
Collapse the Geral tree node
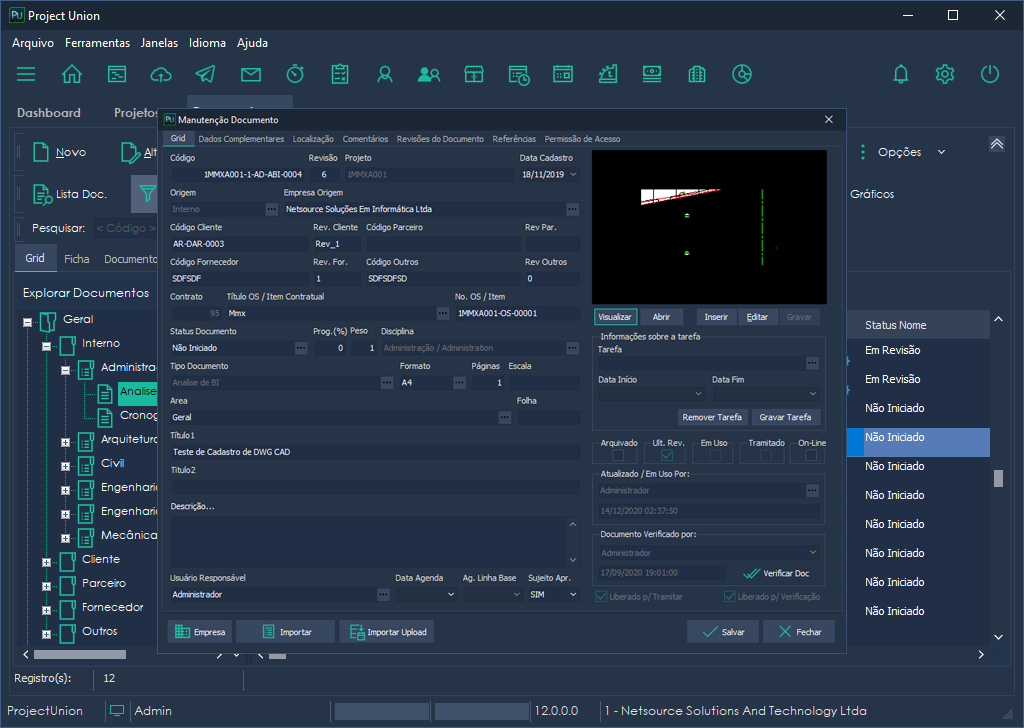pyautogui.click(x=28, y=321)
